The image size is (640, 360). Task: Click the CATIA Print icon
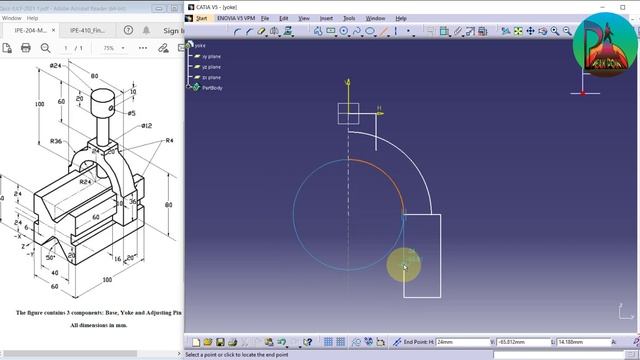(x=232, y=342)
